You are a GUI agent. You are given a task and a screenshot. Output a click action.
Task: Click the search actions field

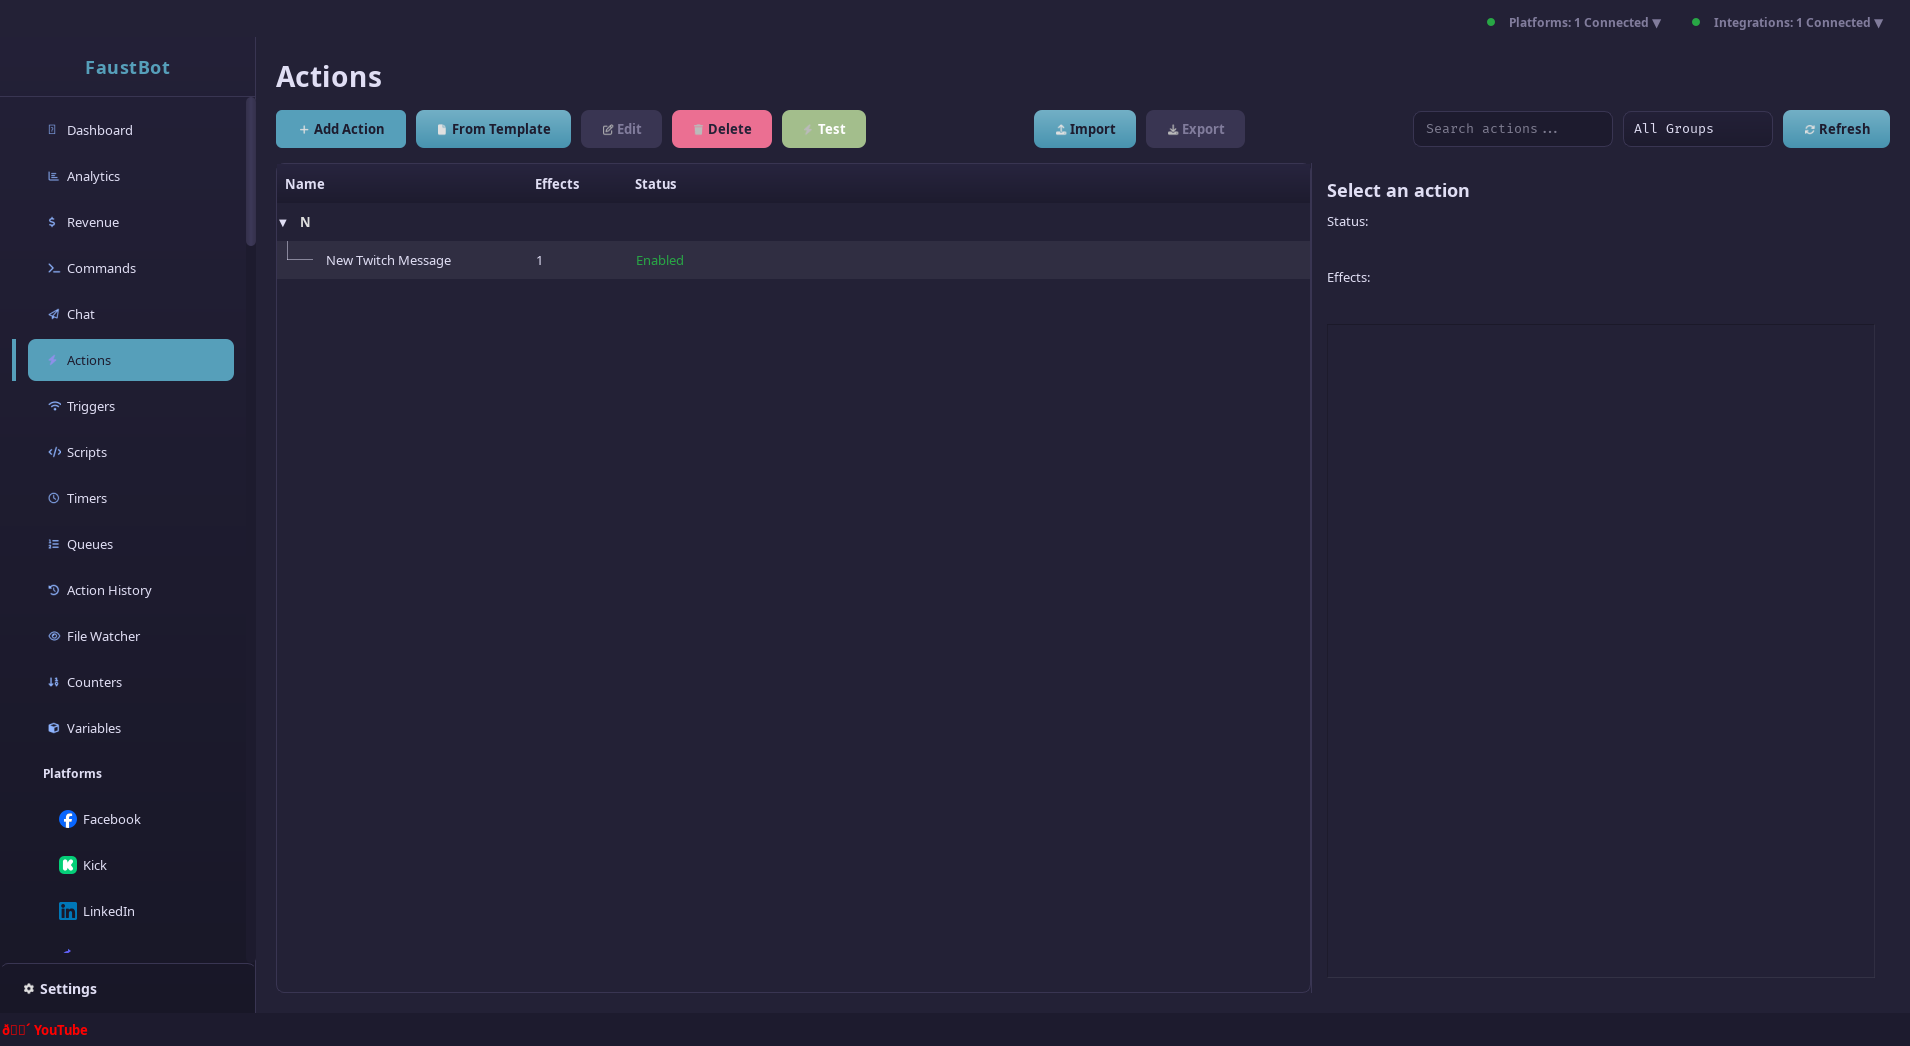(1511, 128)
